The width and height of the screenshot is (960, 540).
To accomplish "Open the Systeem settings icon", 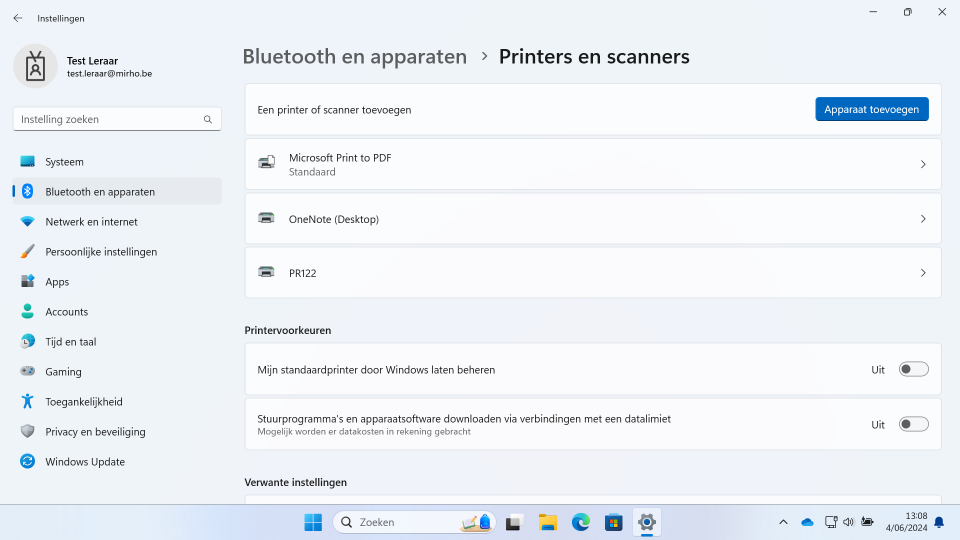I will 27,162.
